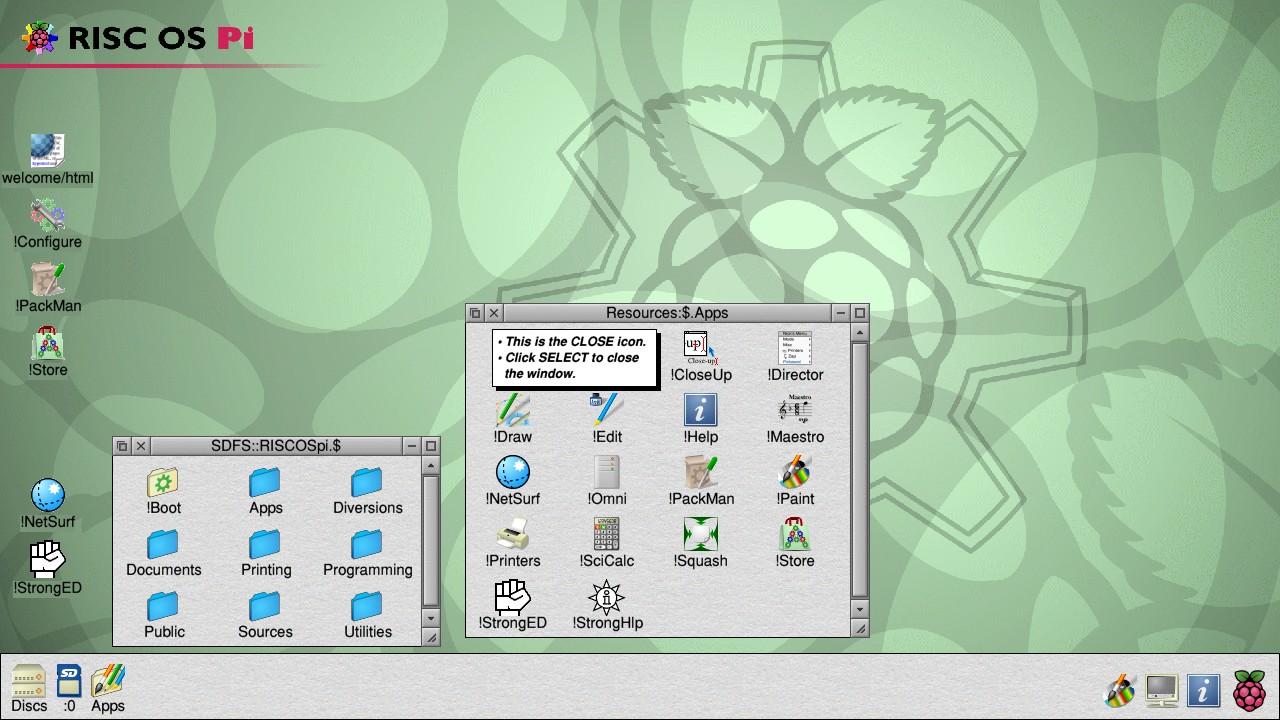Open the Programming folder
This screenshot has height=720, width=1280.
coord(367,545)
